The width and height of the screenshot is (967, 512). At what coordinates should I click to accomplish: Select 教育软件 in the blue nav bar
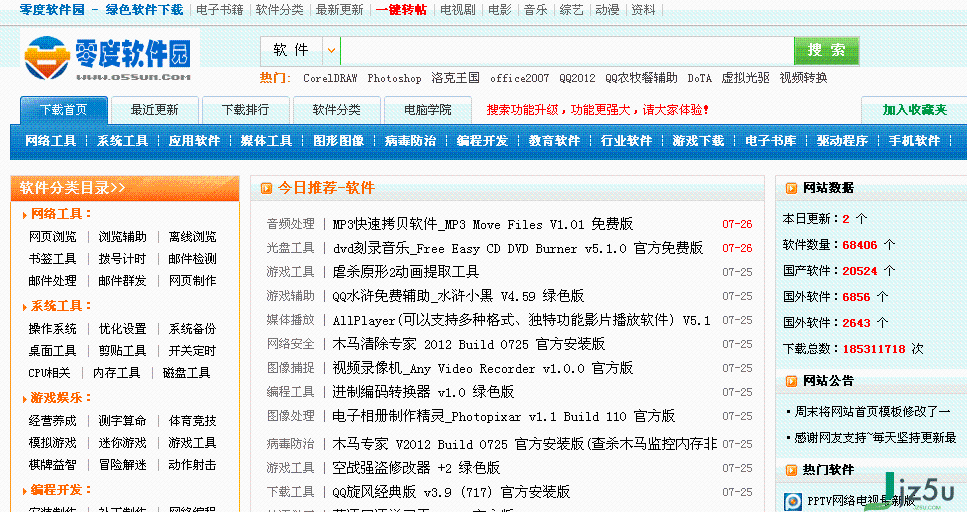(554, 141)
